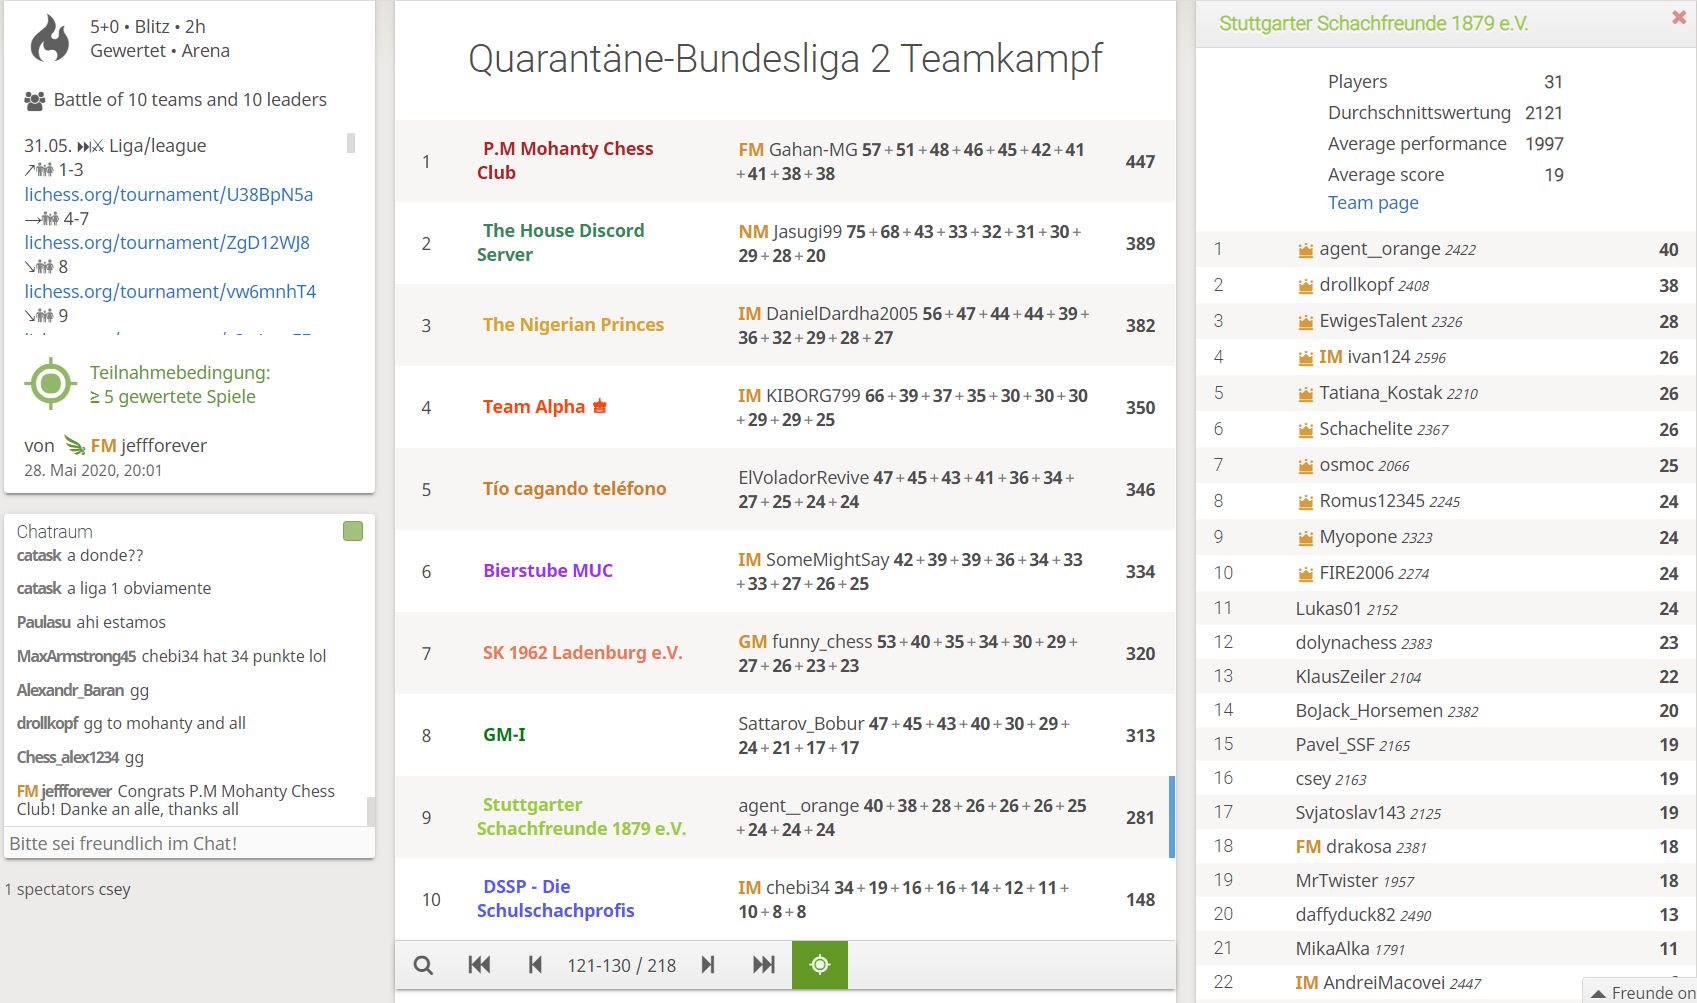The image size is (1697, 1003).
Task: Toggle the Chatraum chat checkbox
Action: click(x=353, y=531)
